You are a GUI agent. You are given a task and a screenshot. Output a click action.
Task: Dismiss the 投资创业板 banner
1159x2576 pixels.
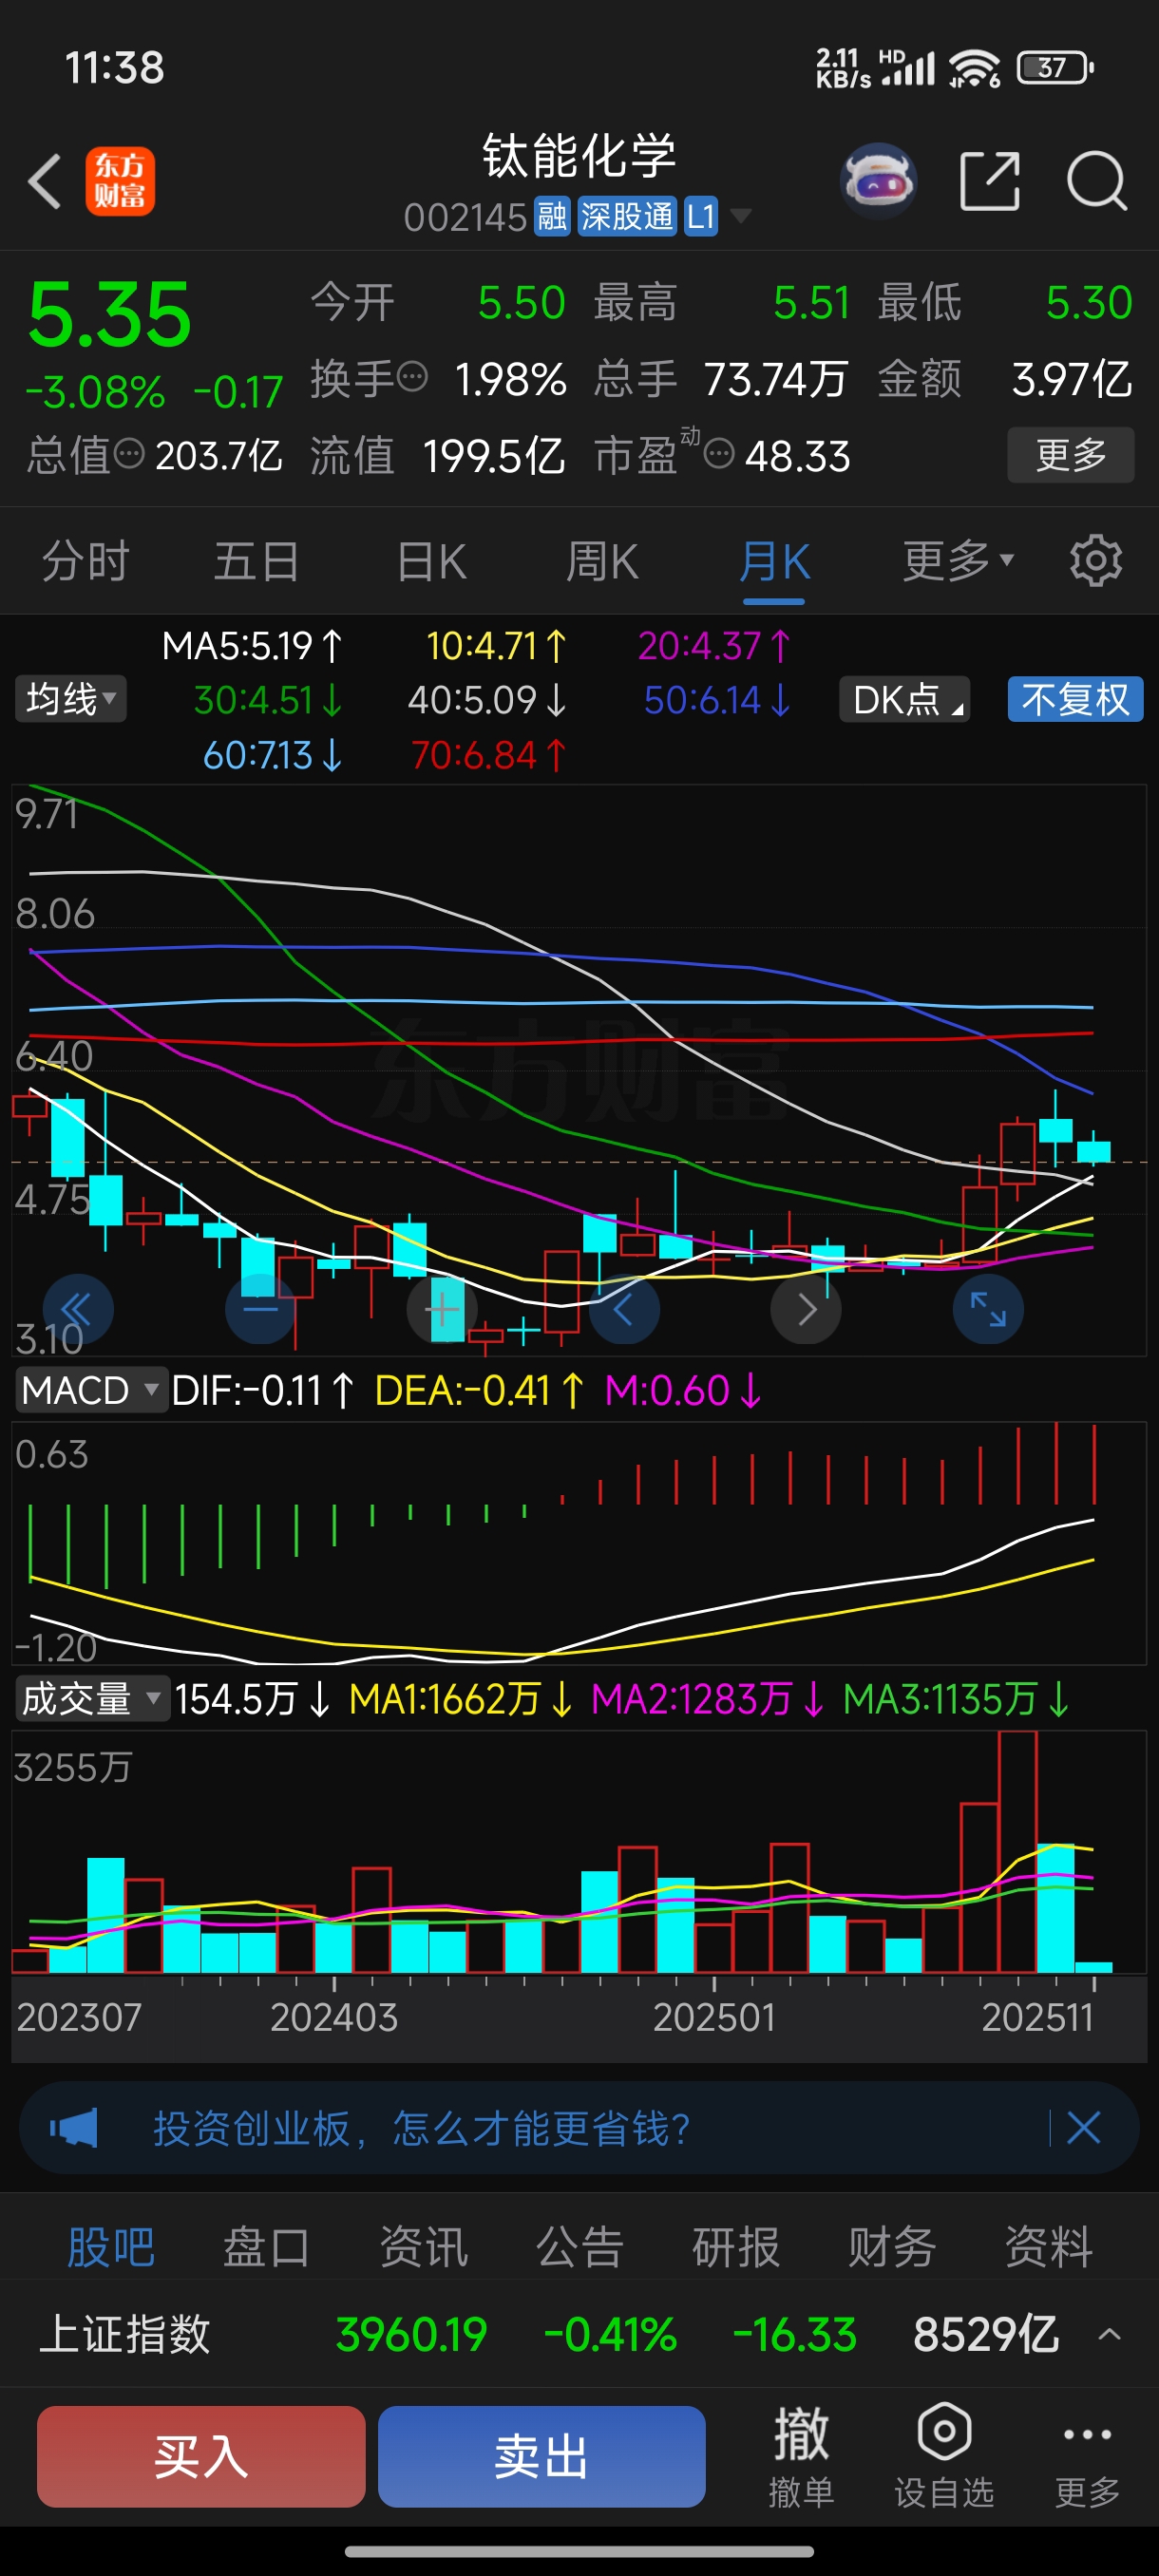(x=1084, y=2127)
